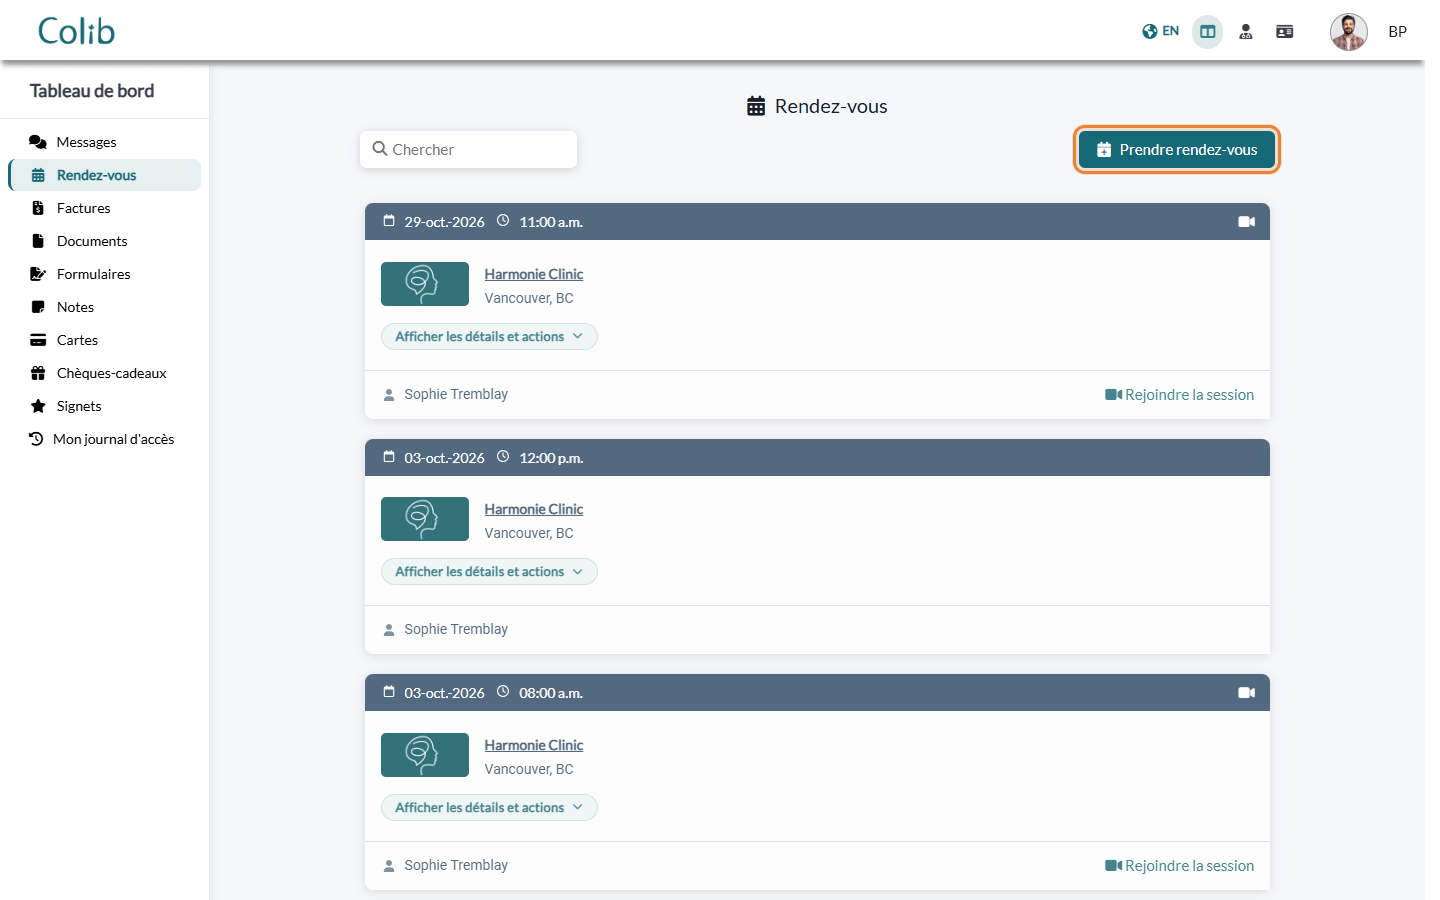The image size is (1440, 900).
Task: Click the clinic logo thumbnail on the 11:00 a.m. appointment
Action: pyautogui.click(x=425, y=284)
